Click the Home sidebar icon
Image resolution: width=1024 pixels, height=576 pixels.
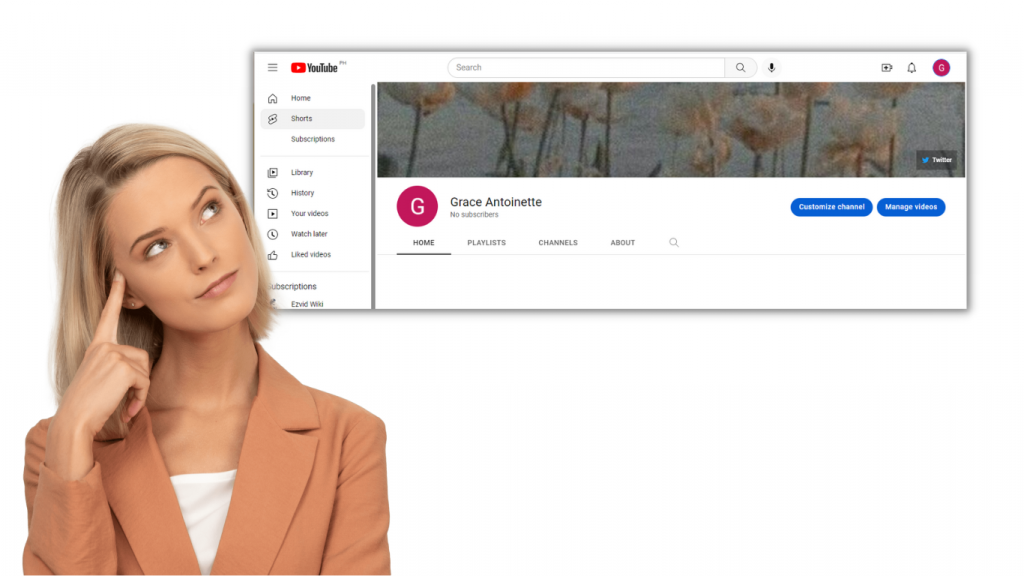point(272,99)
